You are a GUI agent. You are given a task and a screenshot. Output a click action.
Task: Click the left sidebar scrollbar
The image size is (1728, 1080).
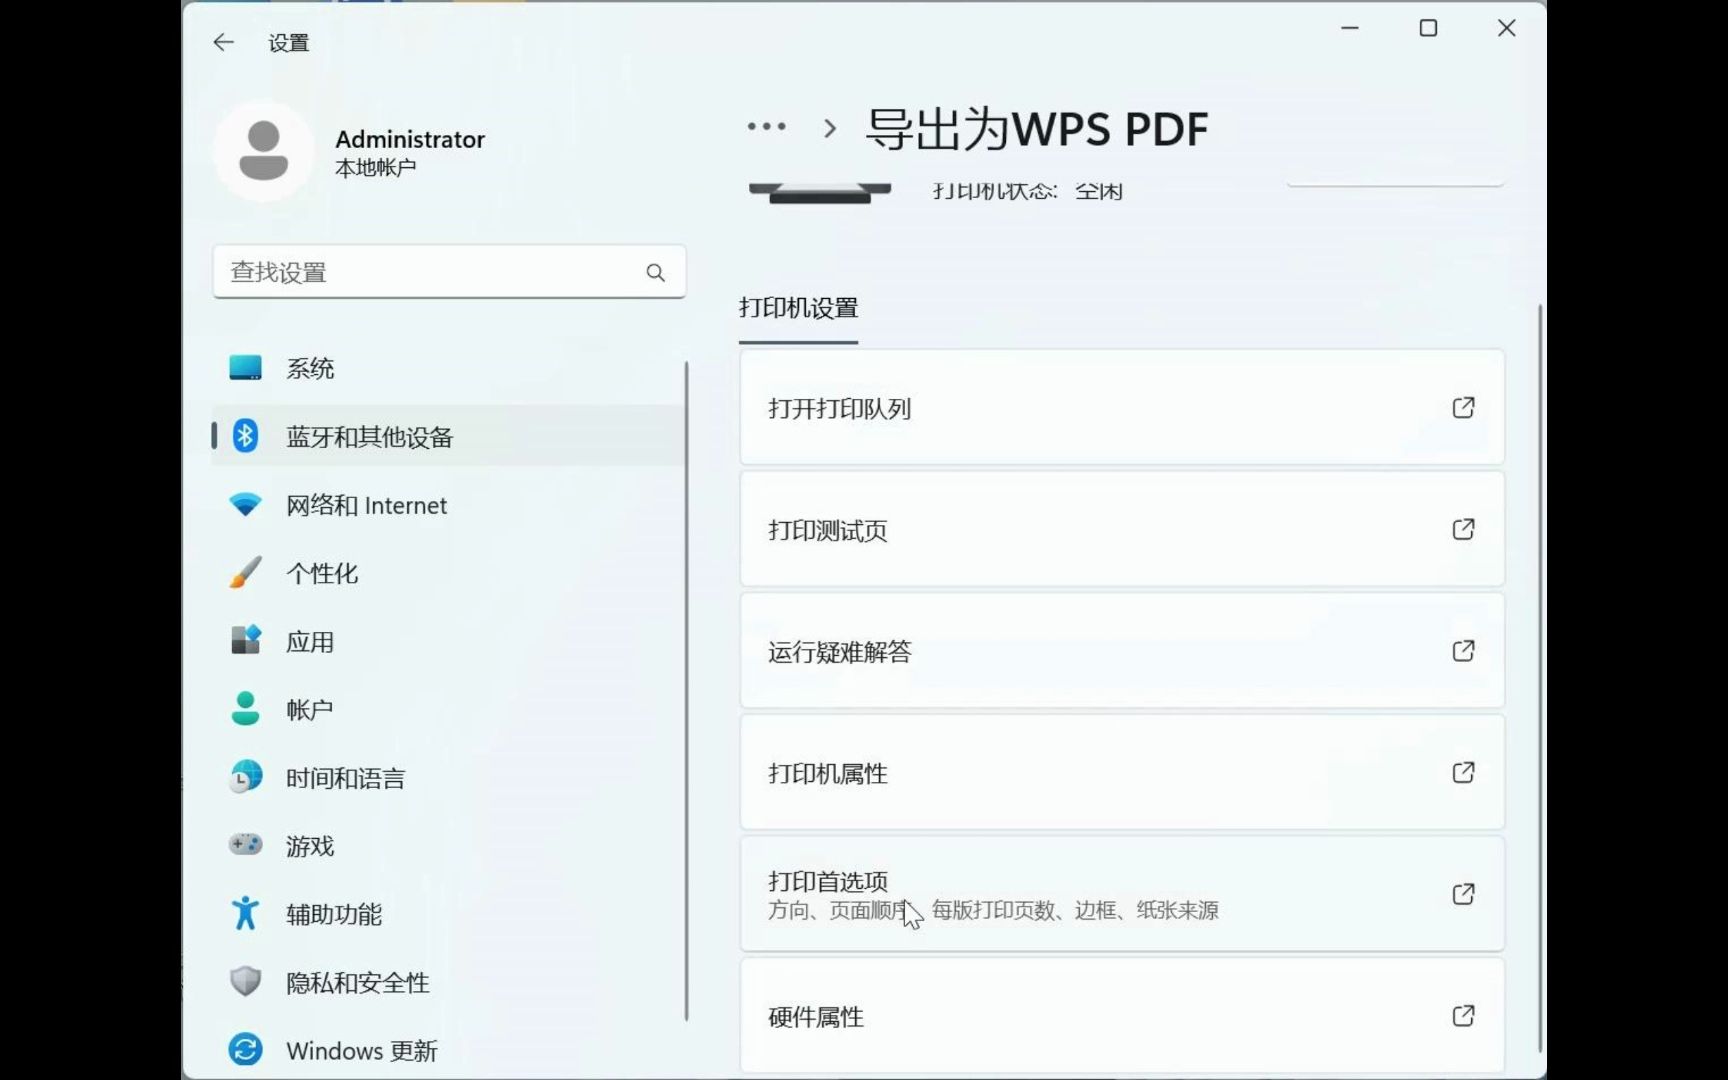tap(686, 691)
